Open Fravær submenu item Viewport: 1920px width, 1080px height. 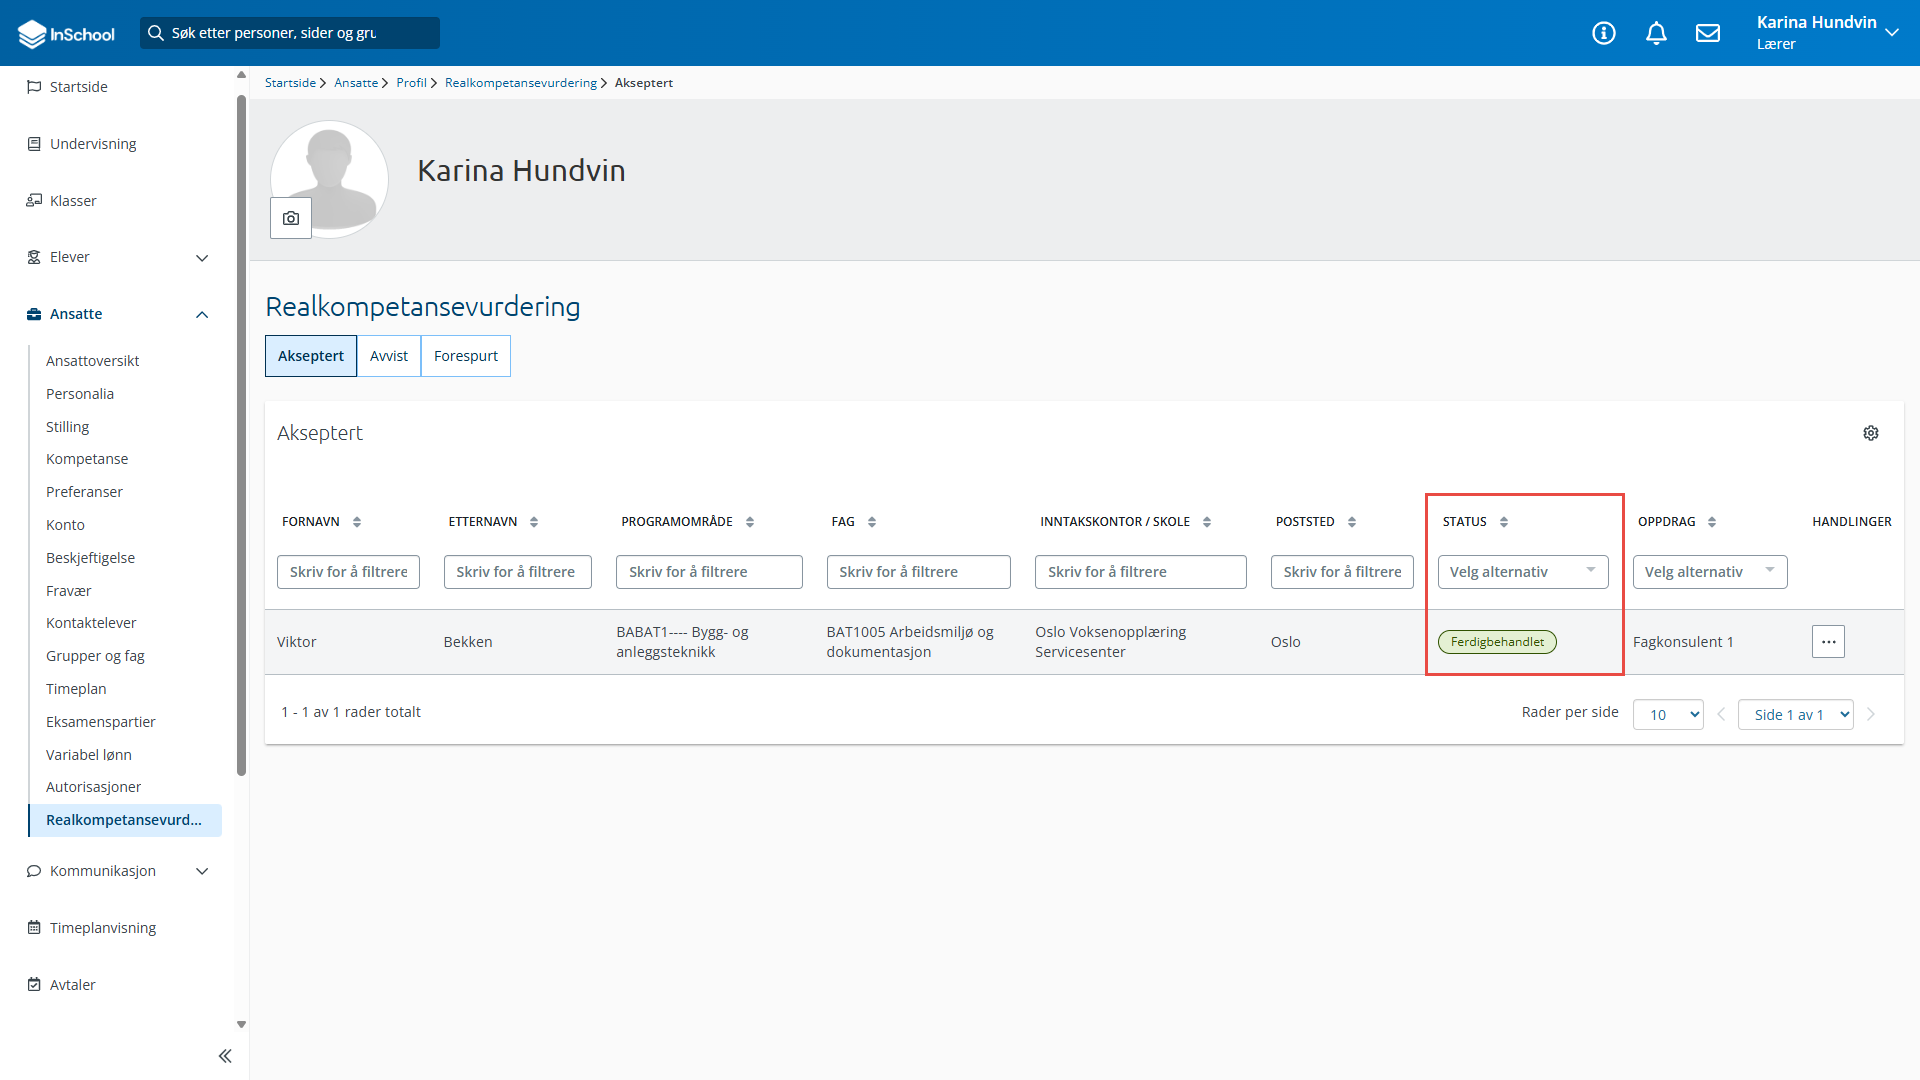68,591
